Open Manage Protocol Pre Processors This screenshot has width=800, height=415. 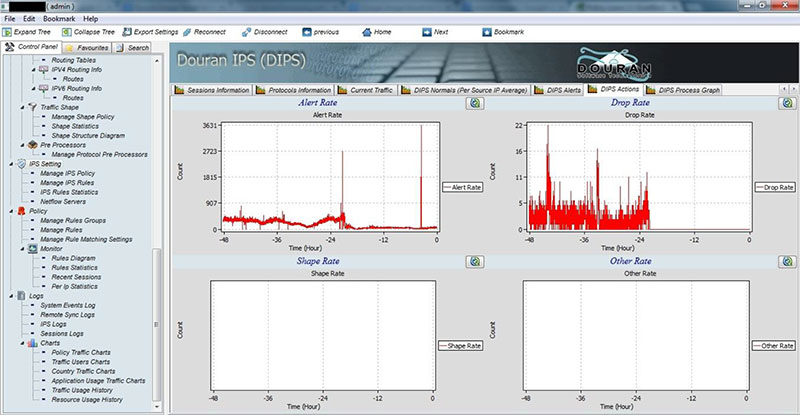click(x=99, y=155)
